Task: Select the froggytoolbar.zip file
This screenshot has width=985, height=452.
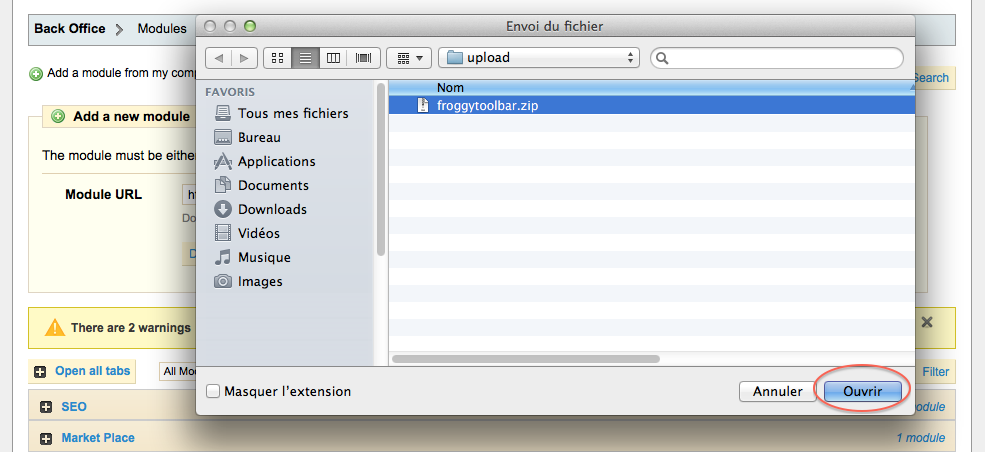Action: click(487, 105)
